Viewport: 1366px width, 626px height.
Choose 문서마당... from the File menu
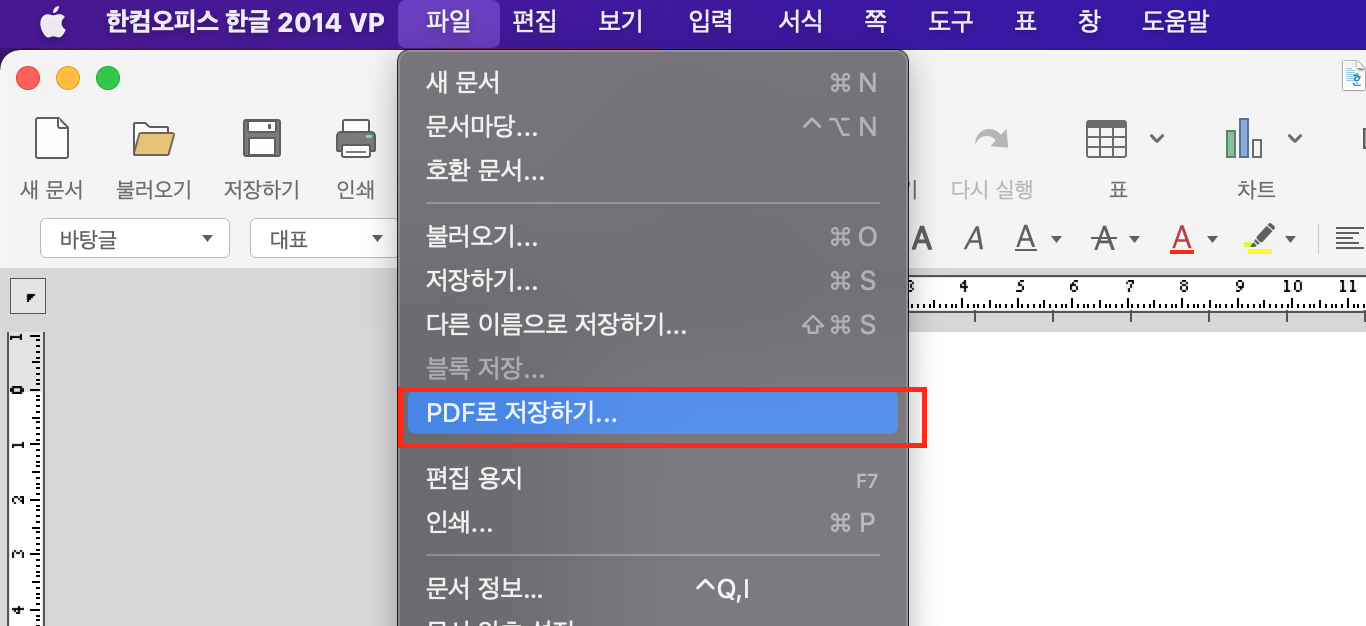[652, 127]
